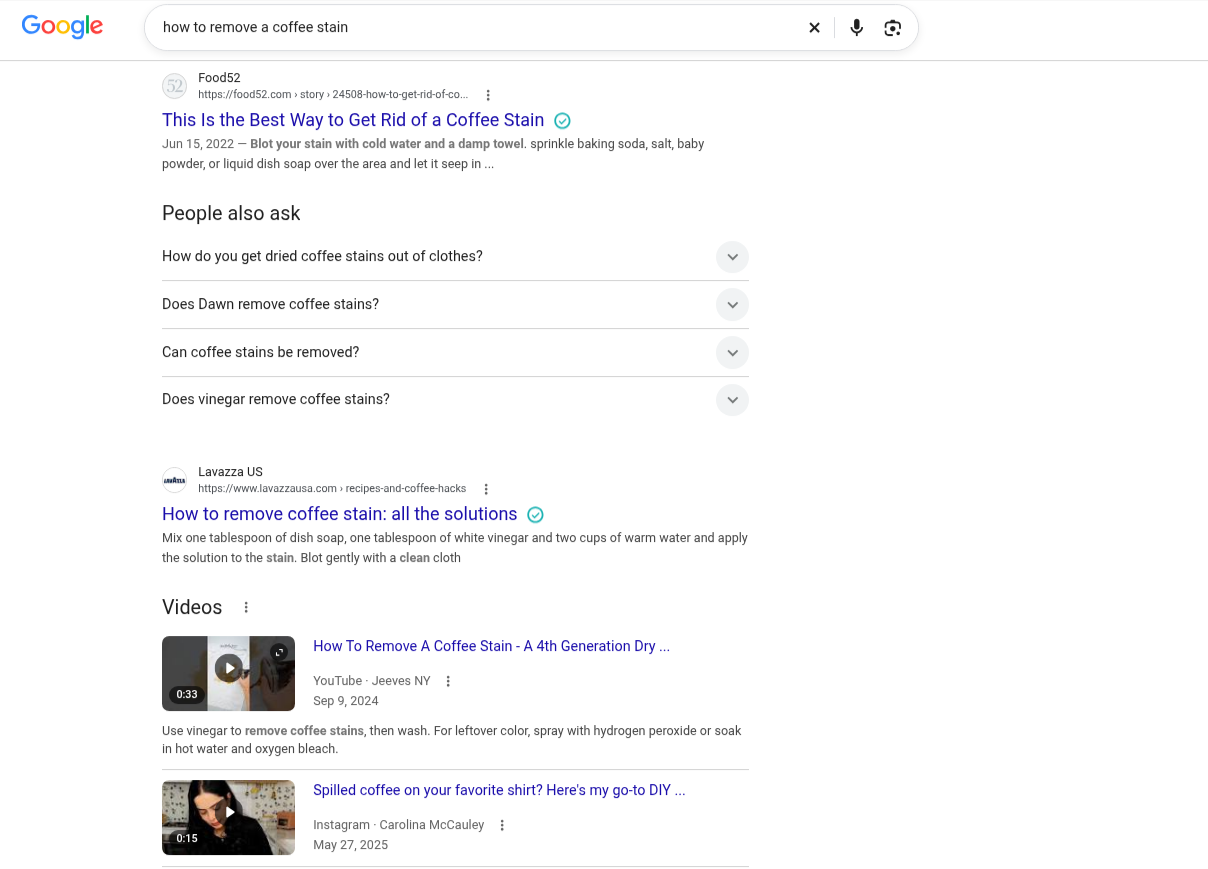The height and width of the screenshot is (869, 1208).
Task: Open 'Spilled coffee on your favorite shirt?' link
Action: pyautogui.click(x=499, y=790)
